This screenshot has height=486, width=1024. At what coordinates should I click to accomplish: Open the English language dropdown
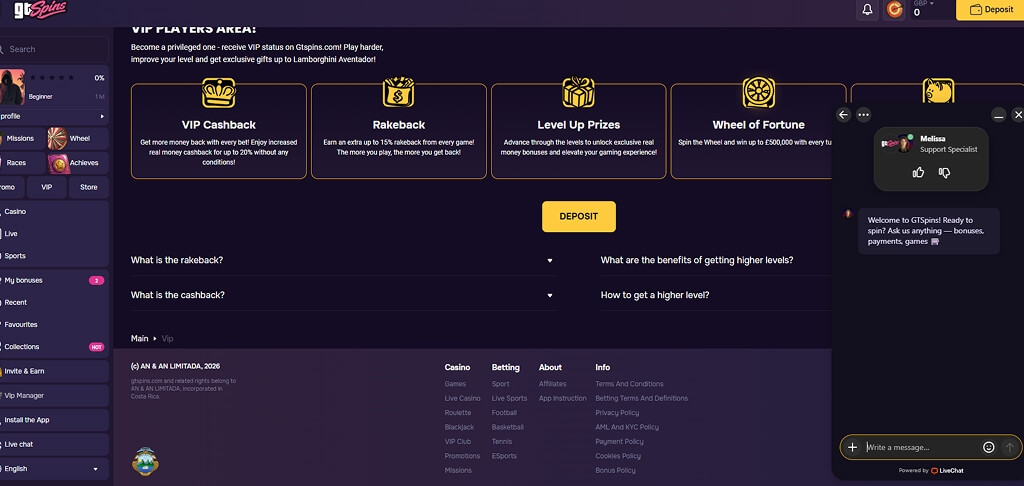[54, 469]
